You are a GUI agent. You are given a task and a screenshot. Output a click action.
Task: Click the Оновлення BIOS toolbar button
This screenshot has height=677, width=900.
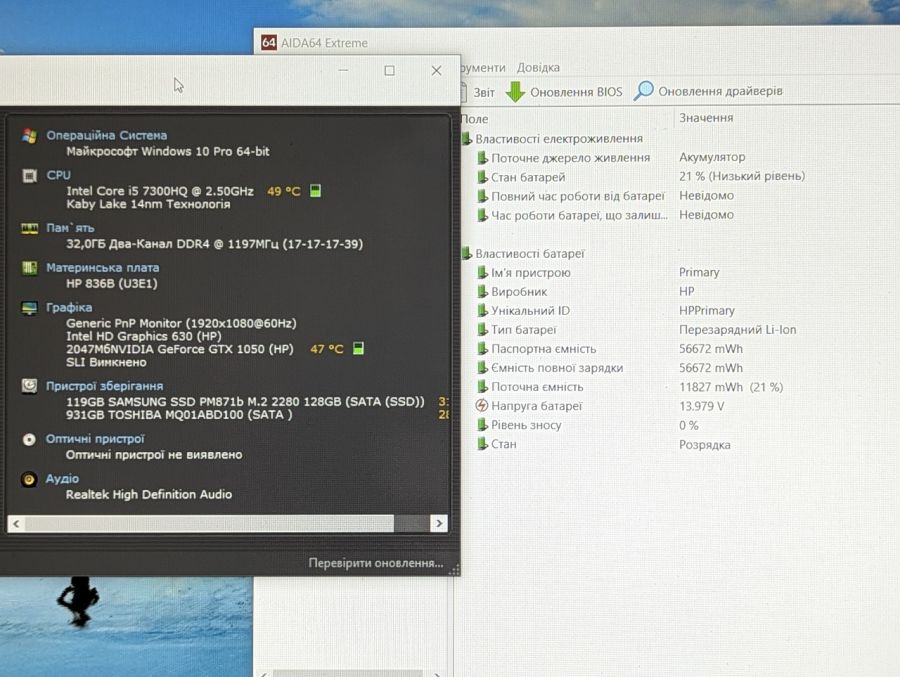coord(564,92)
